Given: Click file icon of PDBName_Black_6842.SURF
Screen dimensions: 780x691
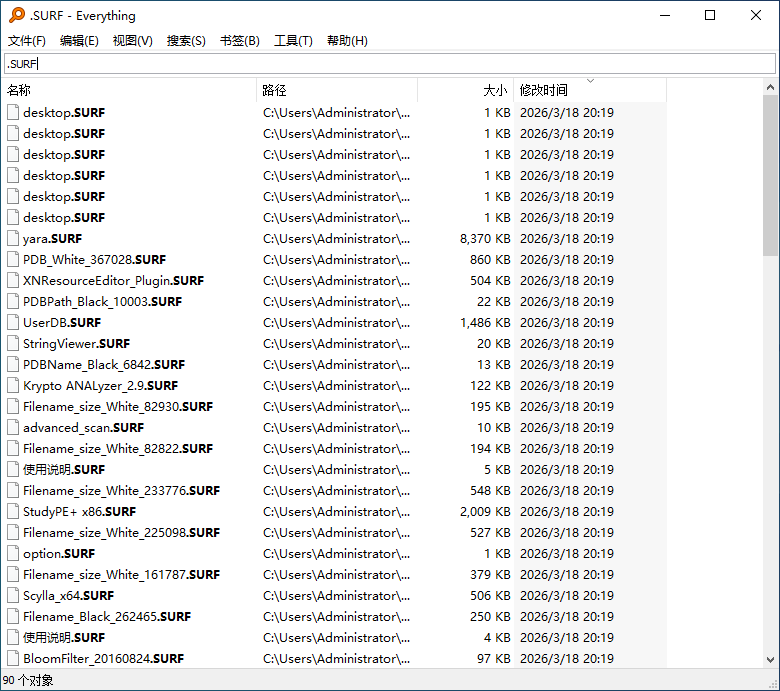Looking at the screenshot, I should point(13,365).
